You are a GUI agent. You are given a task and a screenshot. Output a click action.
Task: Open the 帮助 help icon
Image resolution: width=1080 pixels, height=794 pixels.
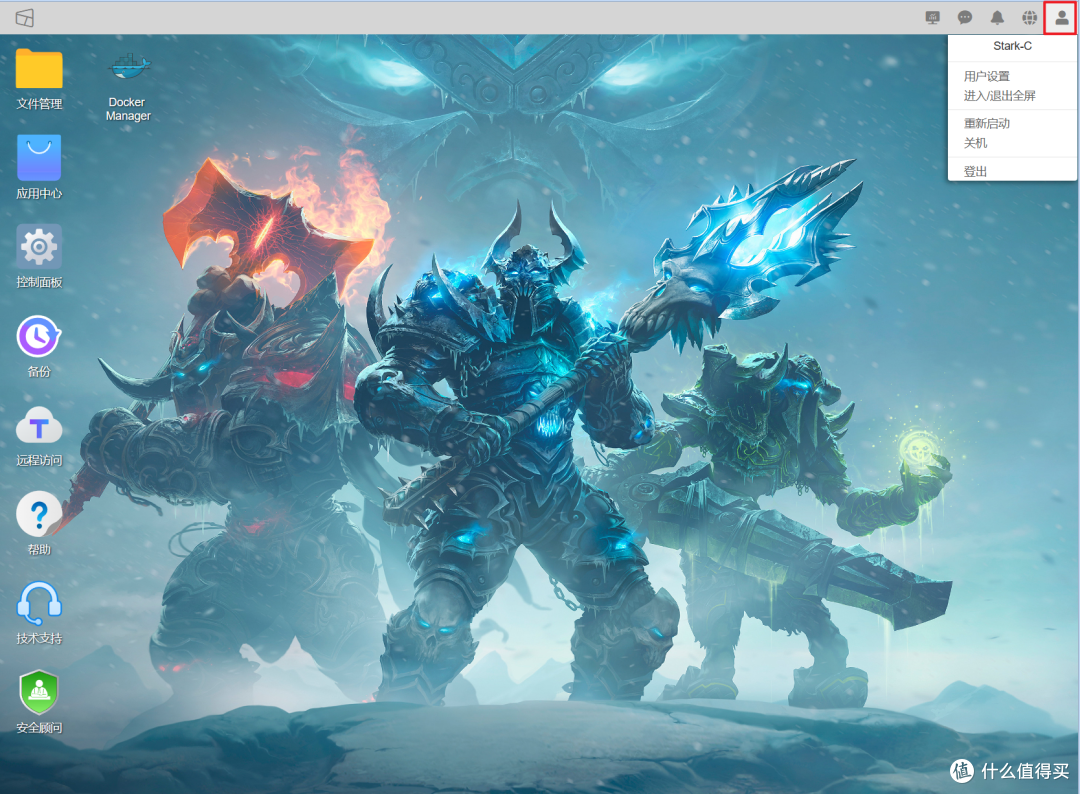click(39, 514)
